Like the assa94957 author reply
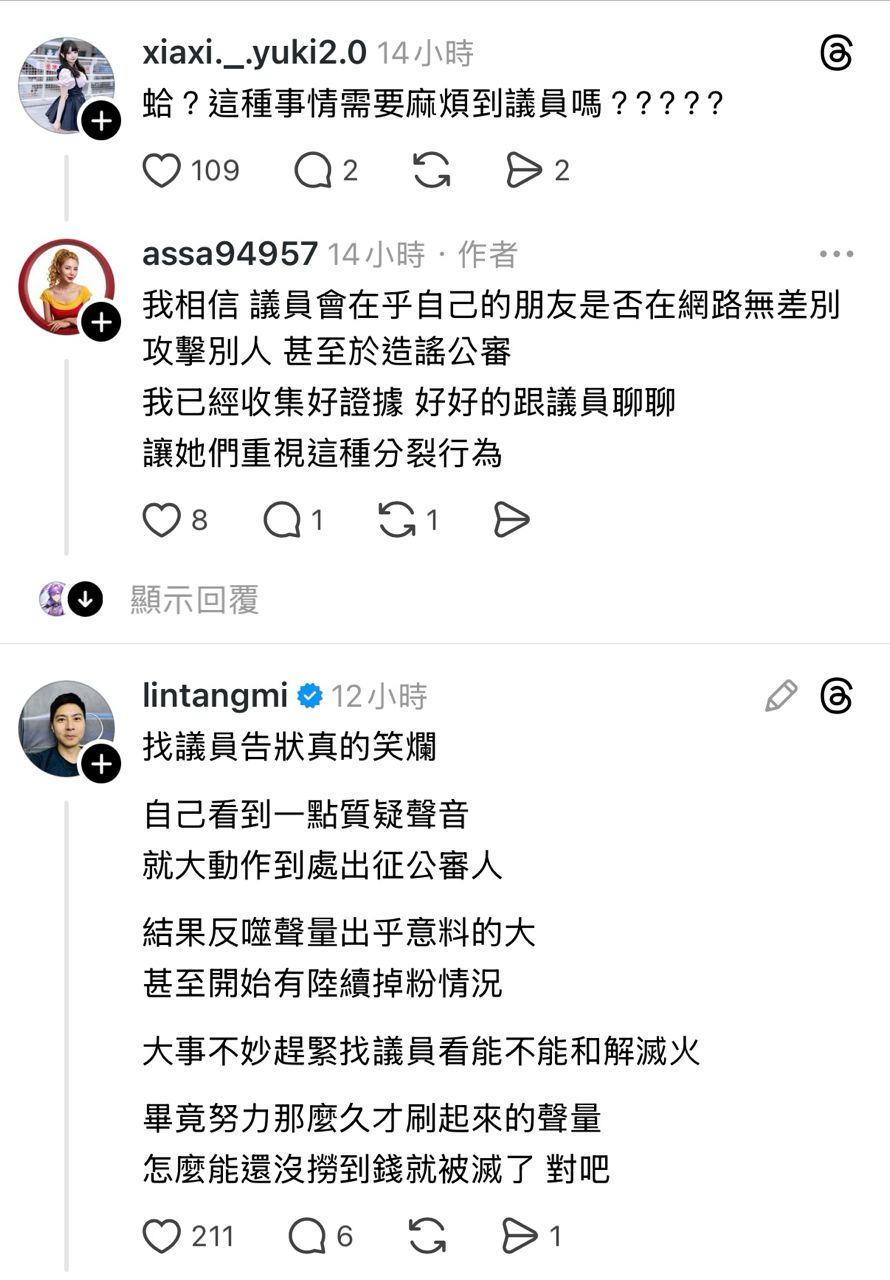 point(162,520)
